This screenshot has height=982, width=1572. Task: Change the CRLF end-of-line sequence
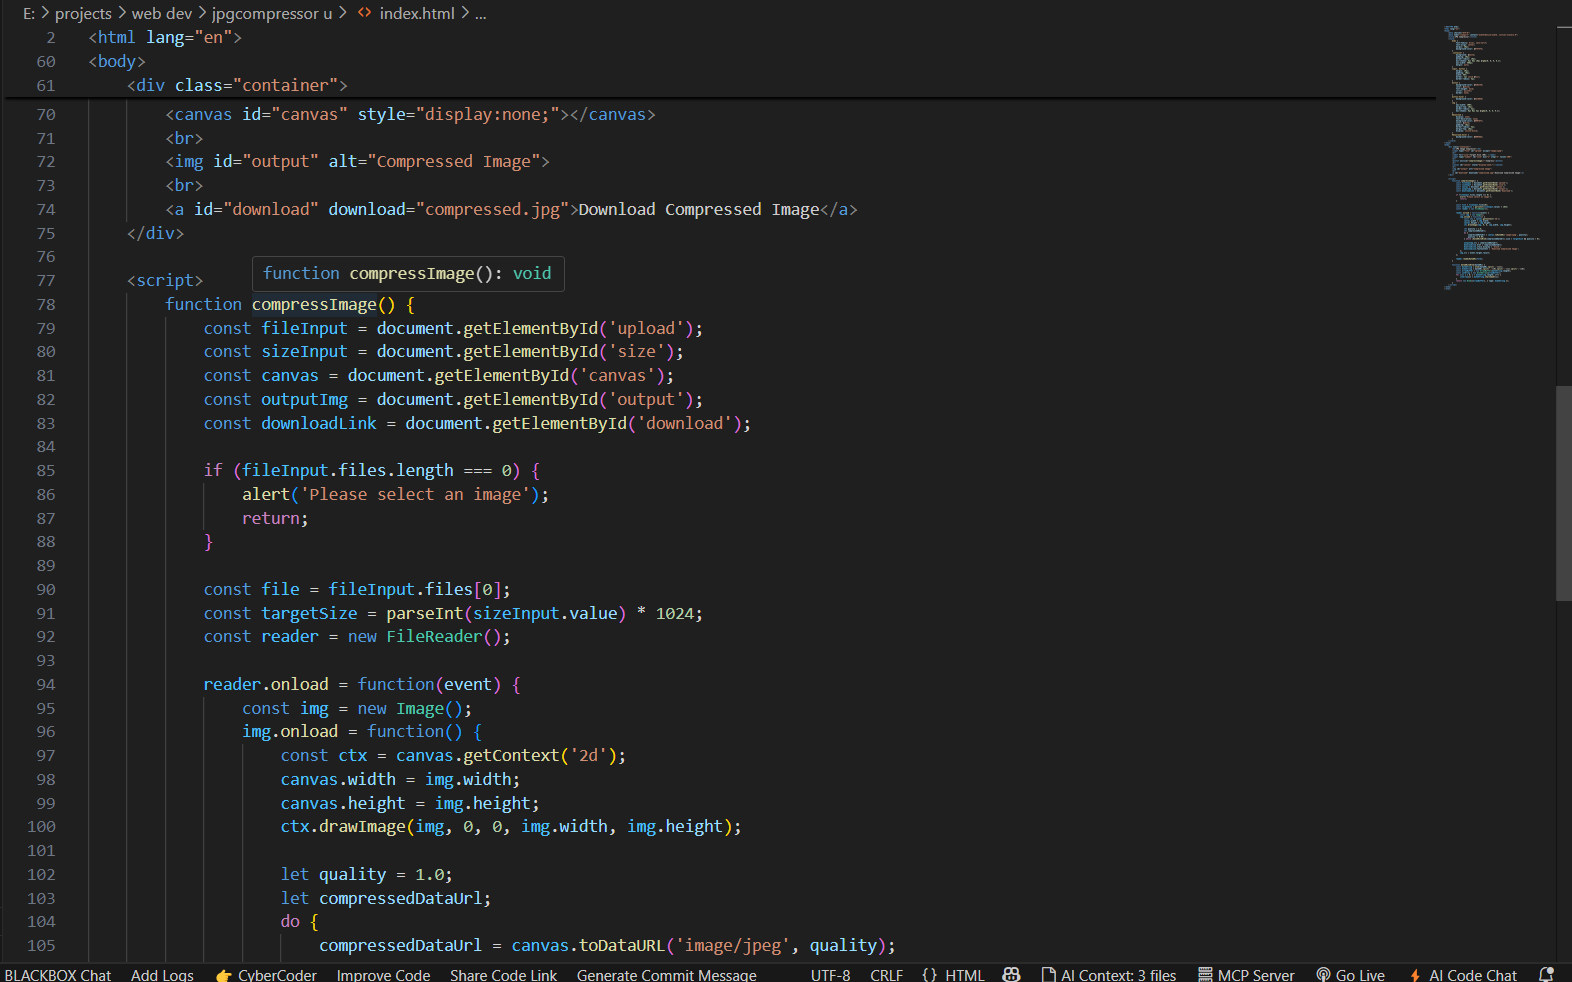coord(886,975)
